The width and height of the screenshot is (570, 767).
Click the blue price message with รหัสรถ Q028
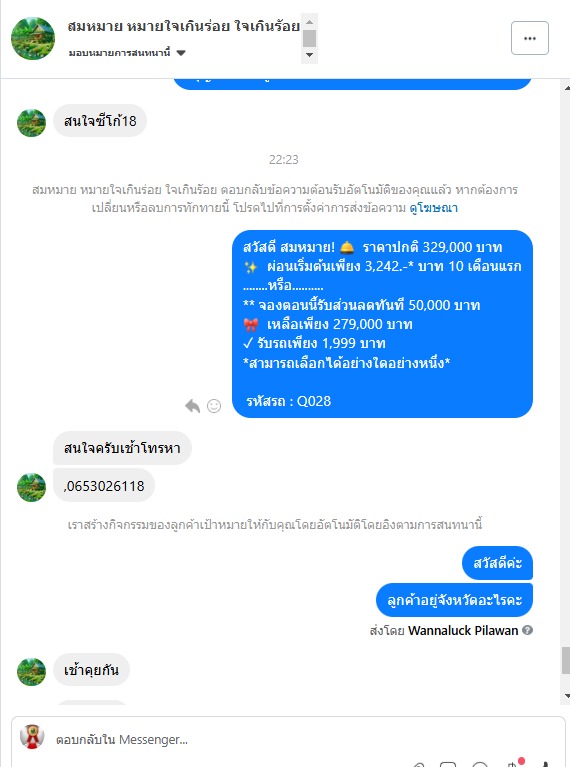click(x=382, y=324)
